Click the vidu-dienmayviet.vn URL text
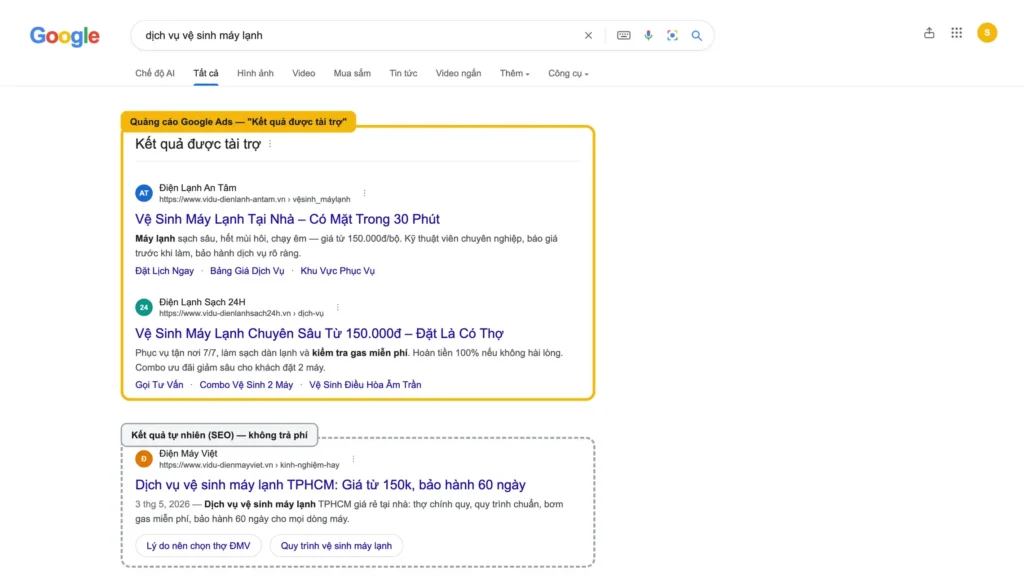The image size is (1024, 576). pyautogui.click(x=249, y=465)
